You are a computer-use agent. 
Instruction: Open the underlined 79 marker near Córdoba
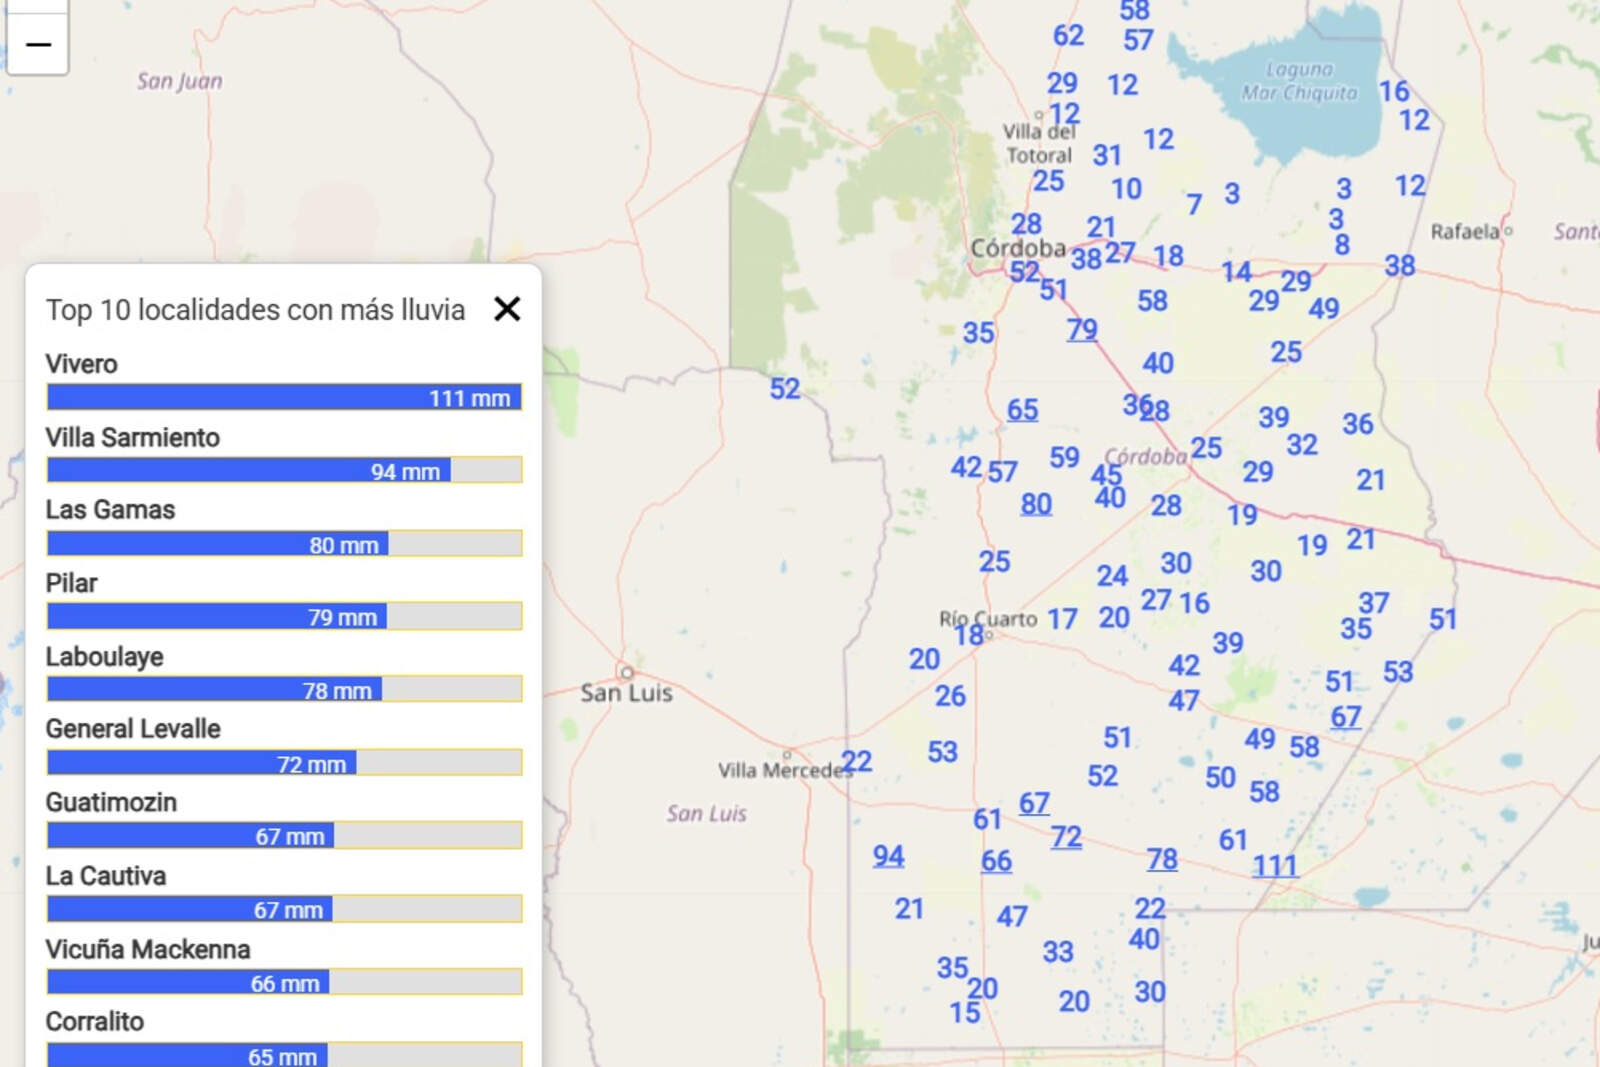click(1081, 329)
